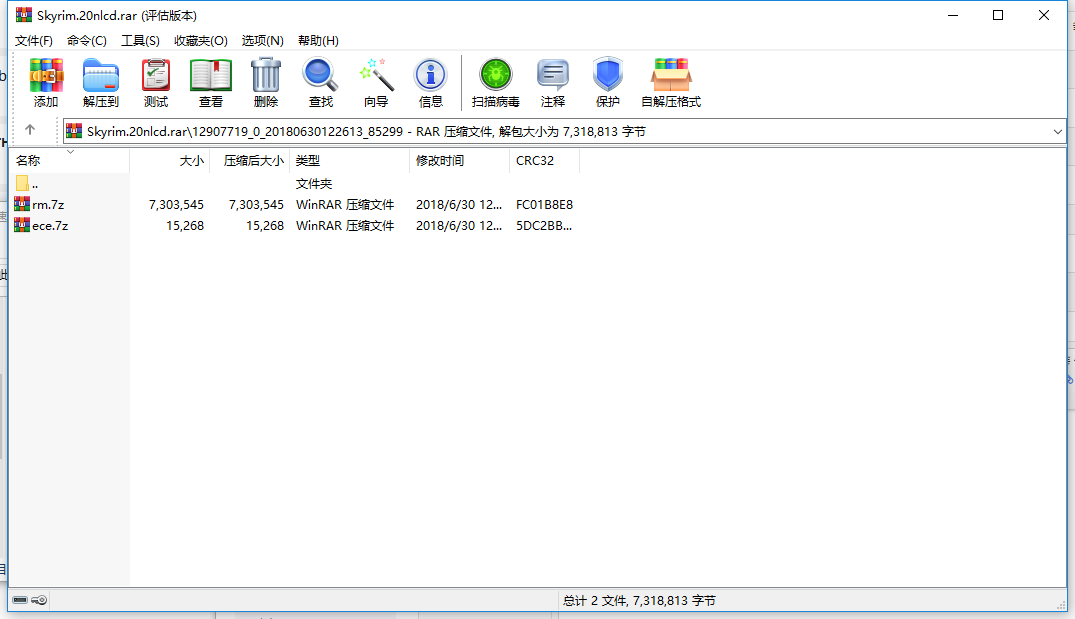1075x619 pixels.
Task: Click the modified date of ece.7z
Action: coord(459,226)
